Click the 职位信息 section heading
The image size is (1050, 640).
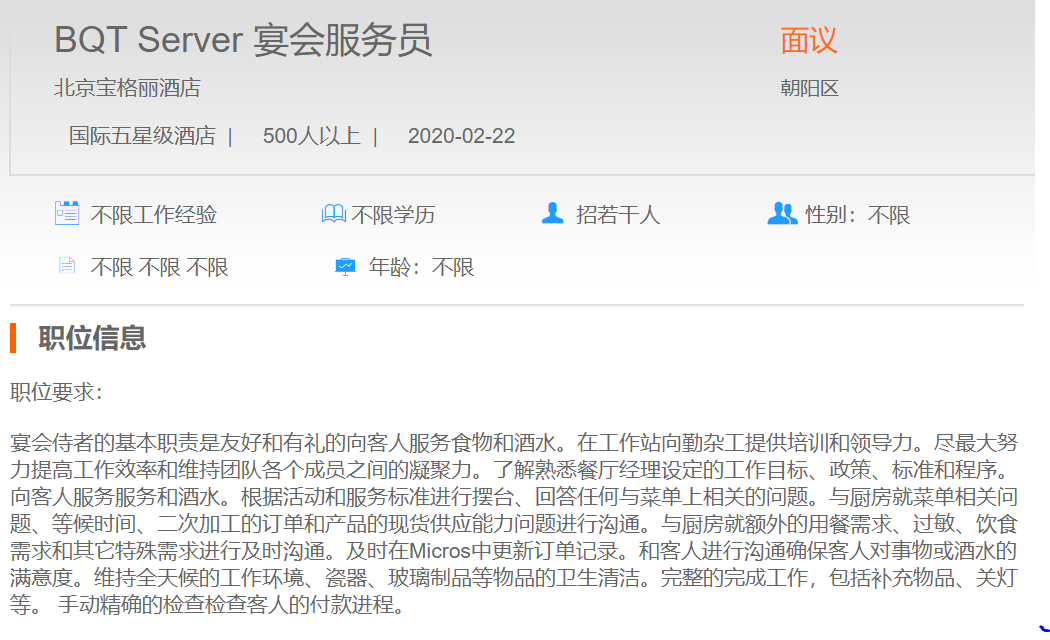point(92,338)
